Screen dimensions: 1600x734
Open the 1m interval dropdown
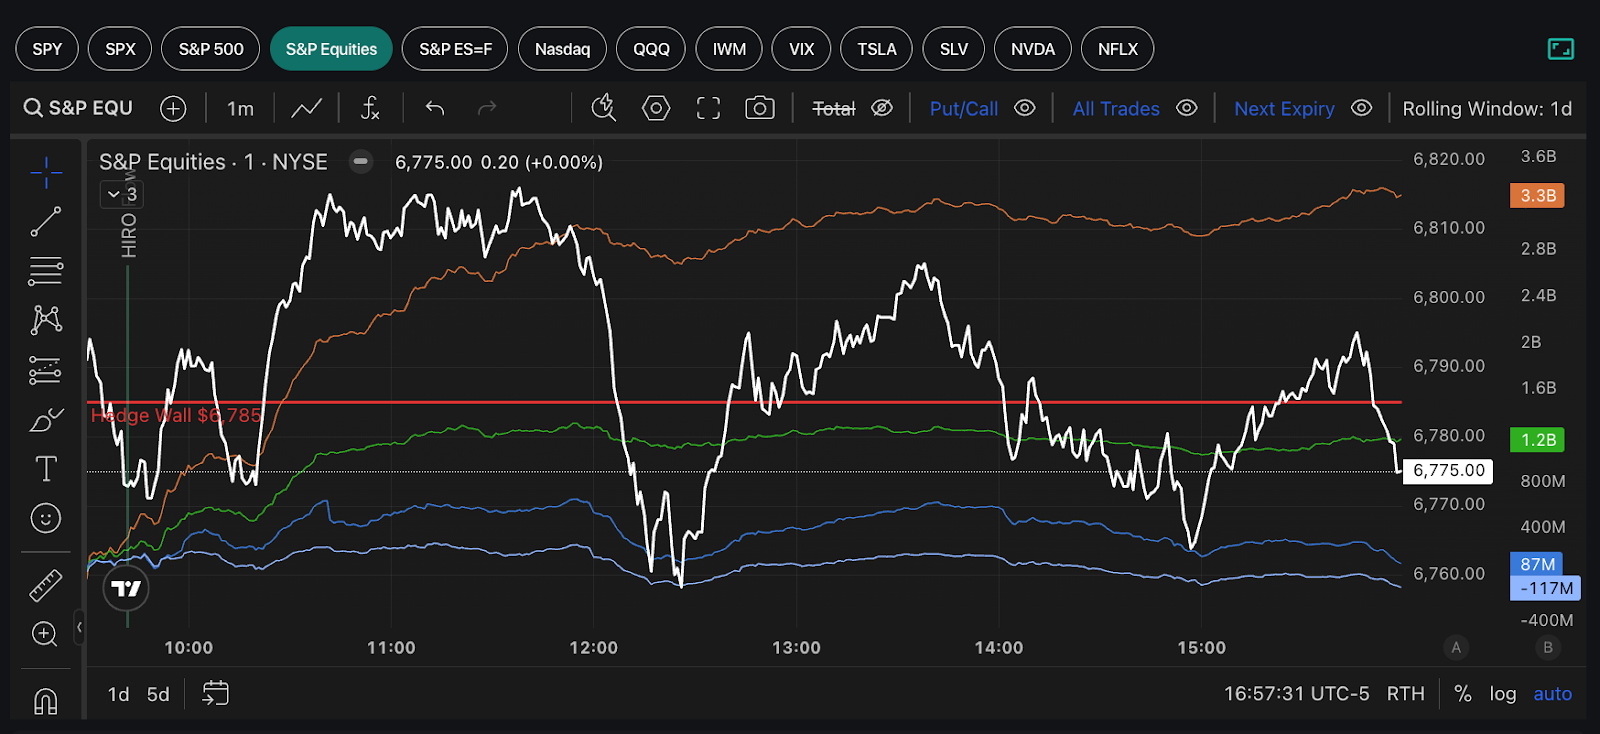(x=240, y=108)
